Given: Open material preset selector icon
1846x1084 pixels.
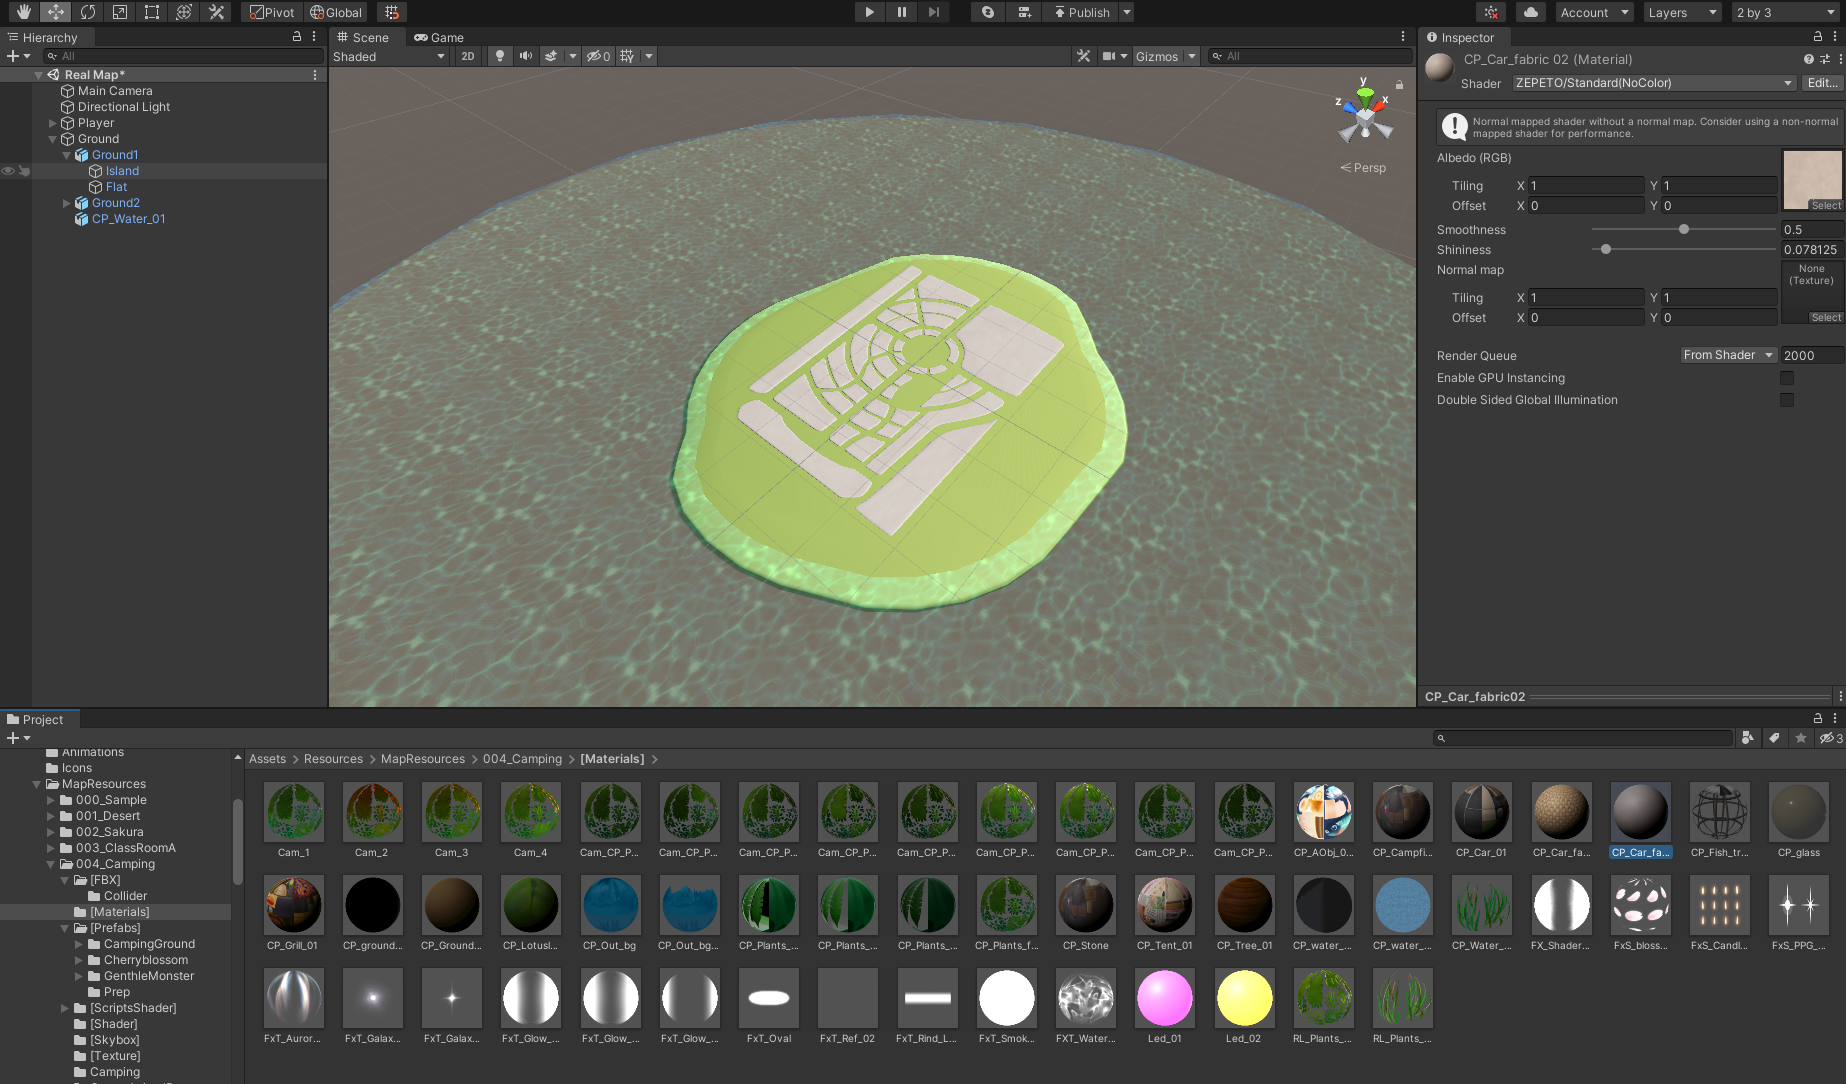Looking at the screenshot, I should coord(1824,59).
